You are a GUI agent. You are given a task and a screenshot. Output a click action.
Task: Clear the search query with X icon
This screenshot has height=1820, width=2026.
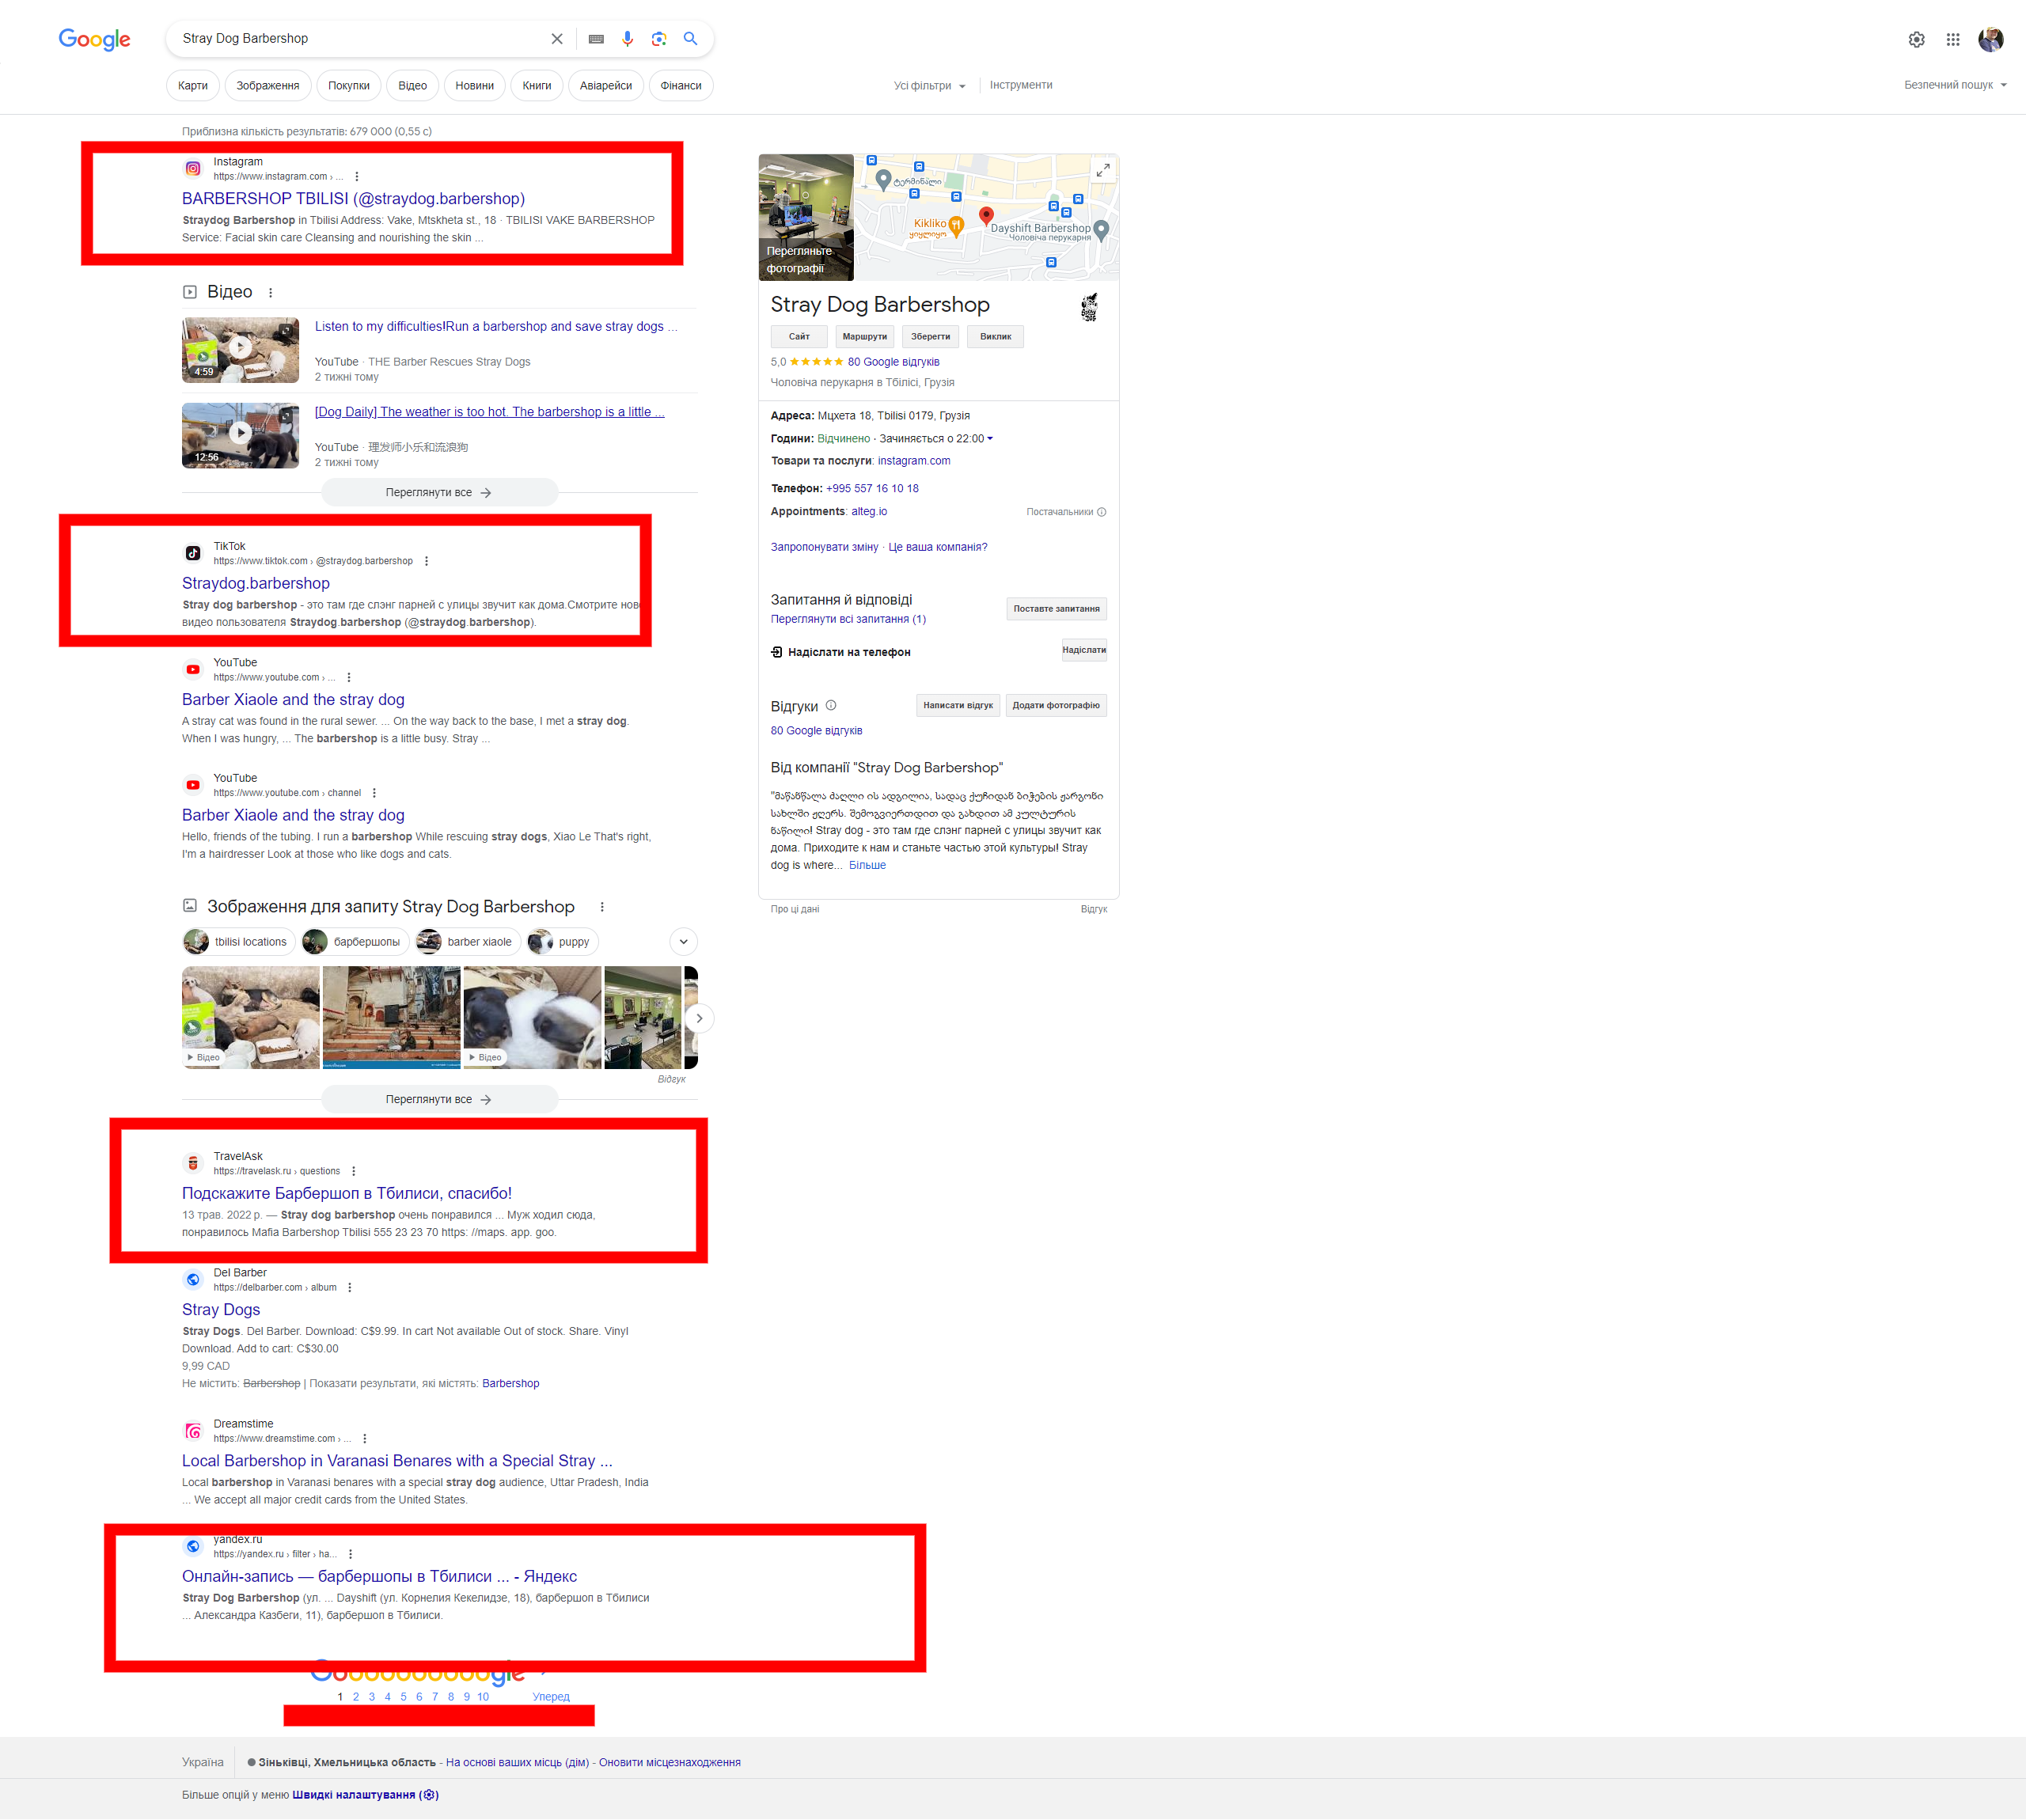click(x=557, y=39)
